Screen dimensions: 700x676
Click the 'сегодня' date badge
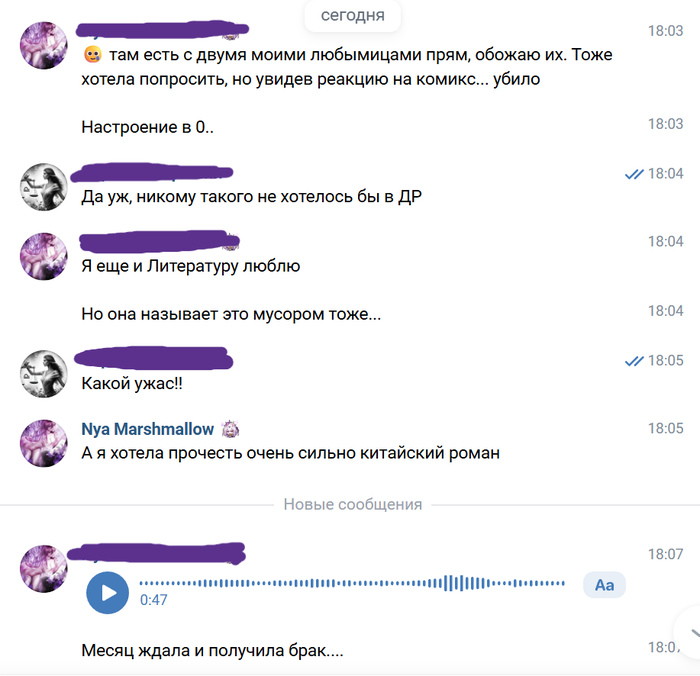pos(352,16)
